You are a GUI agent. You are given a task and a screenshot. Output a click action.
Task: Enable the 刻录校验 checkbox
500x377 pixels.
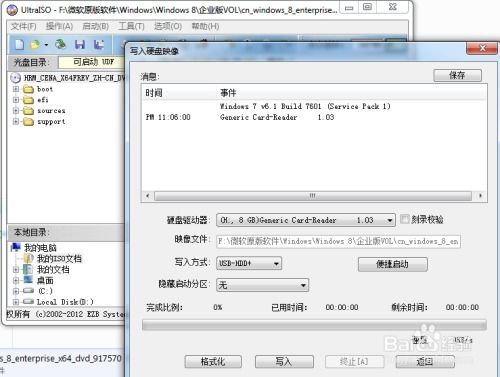404,219
